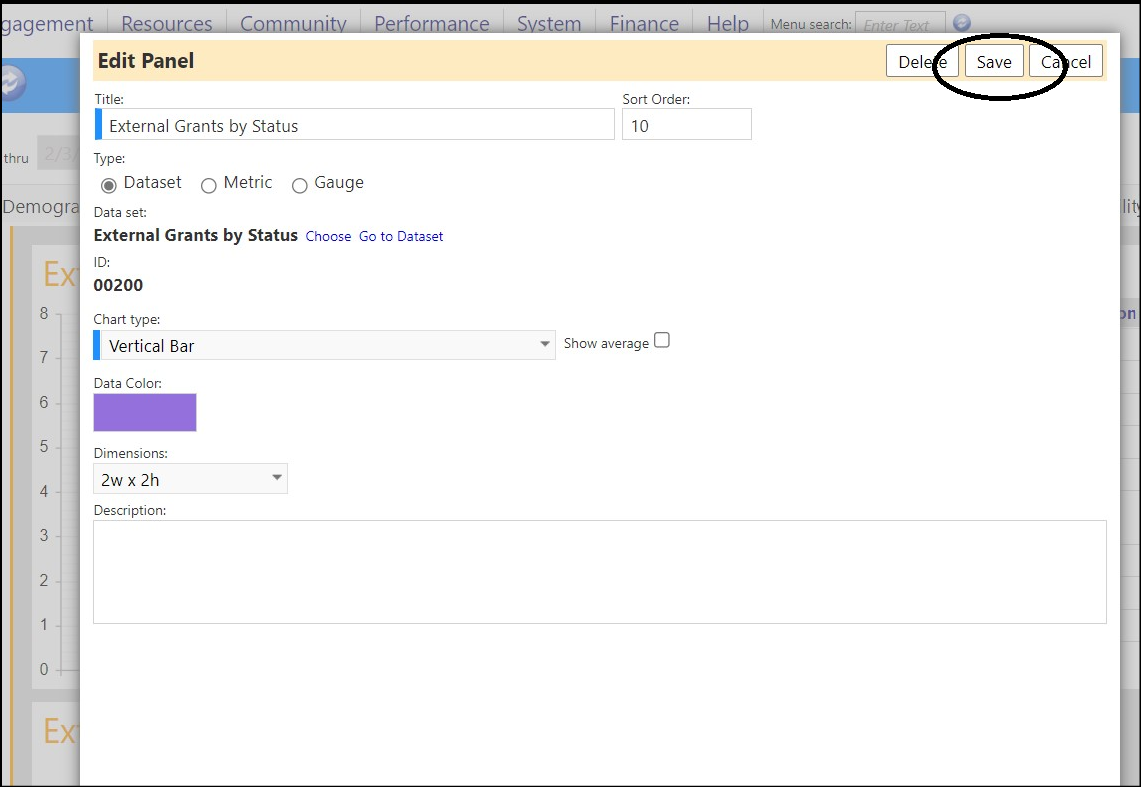Click the refresh icon beside Menu search
Viewport: 1141px width, 787px height.
click(x=961, y=23)
